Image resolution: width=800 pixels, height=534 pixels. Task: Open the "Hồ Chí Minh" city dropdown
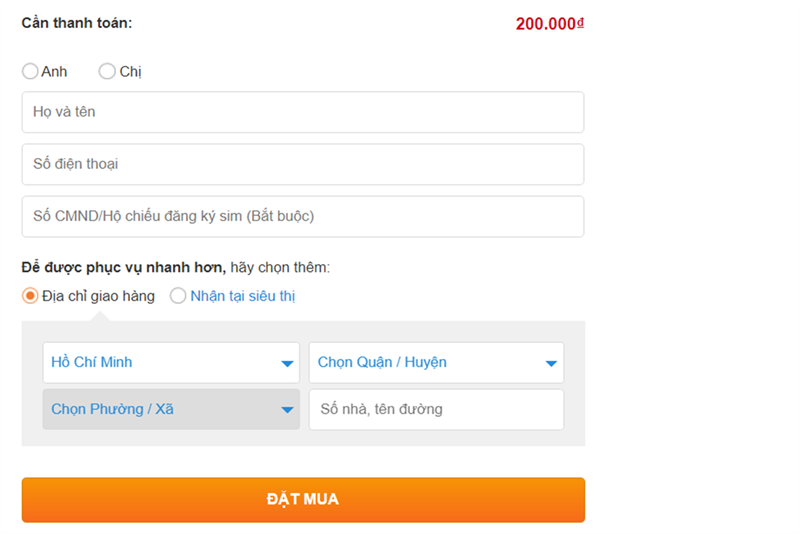click(x=160, y=362)
